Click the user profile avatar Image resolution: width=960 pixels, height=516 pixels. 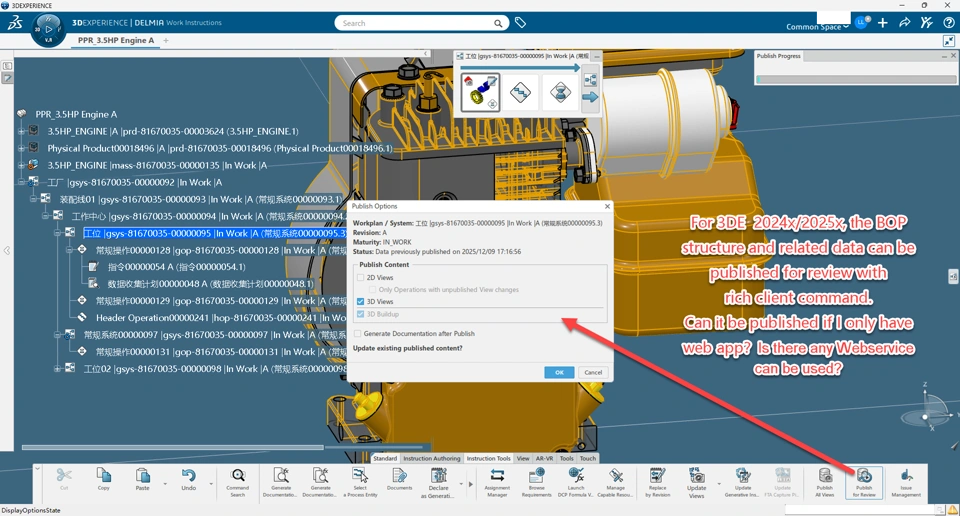(x=862, y=22)
